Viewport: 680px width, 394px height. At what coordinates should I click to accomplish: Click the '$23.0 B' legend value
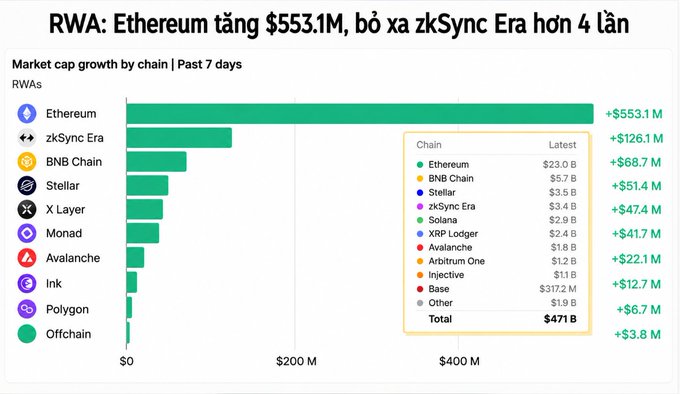559,165
